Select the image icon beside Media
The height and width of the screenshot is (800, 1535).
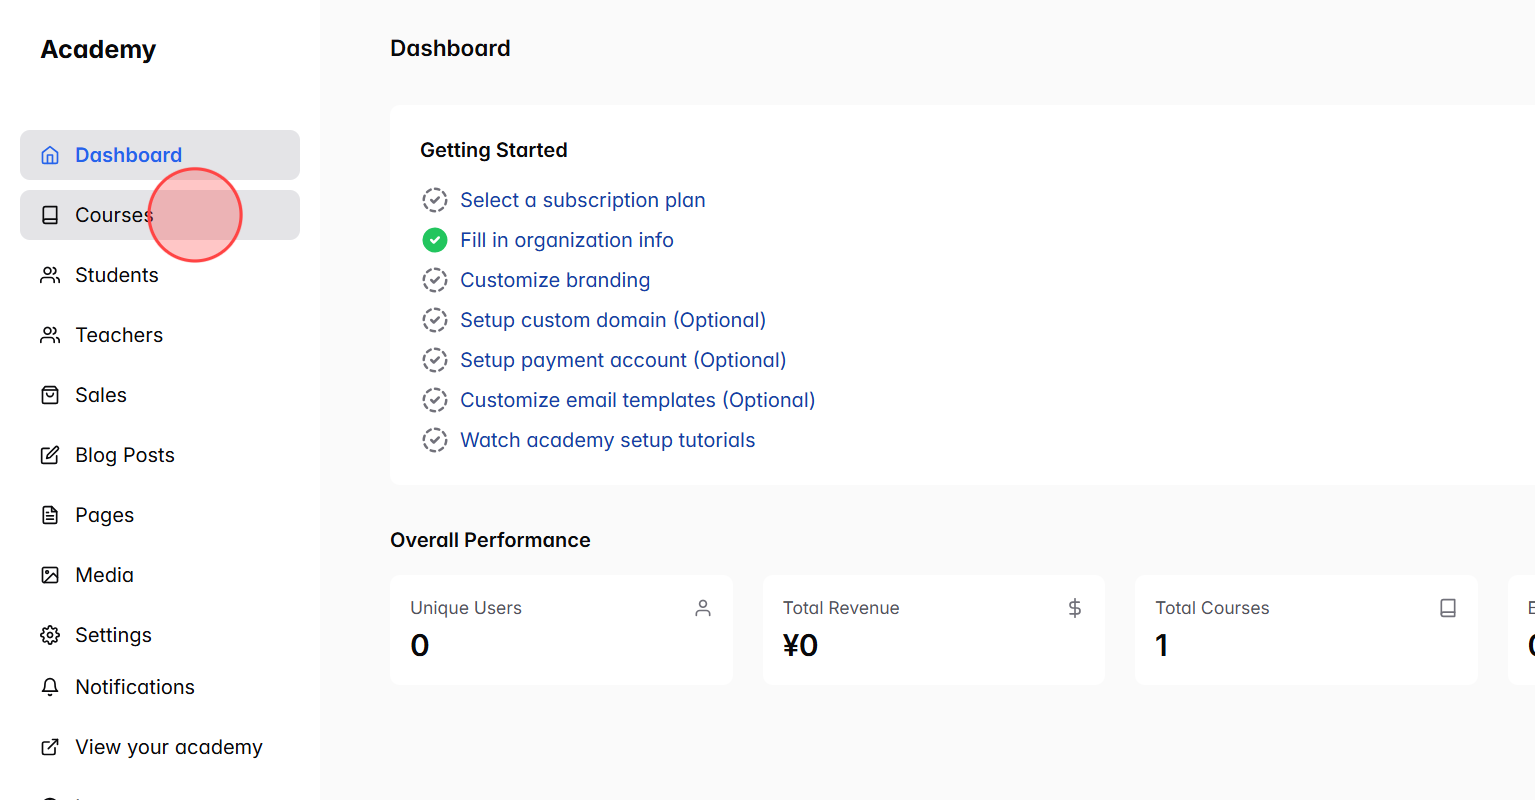coord(49,575)
